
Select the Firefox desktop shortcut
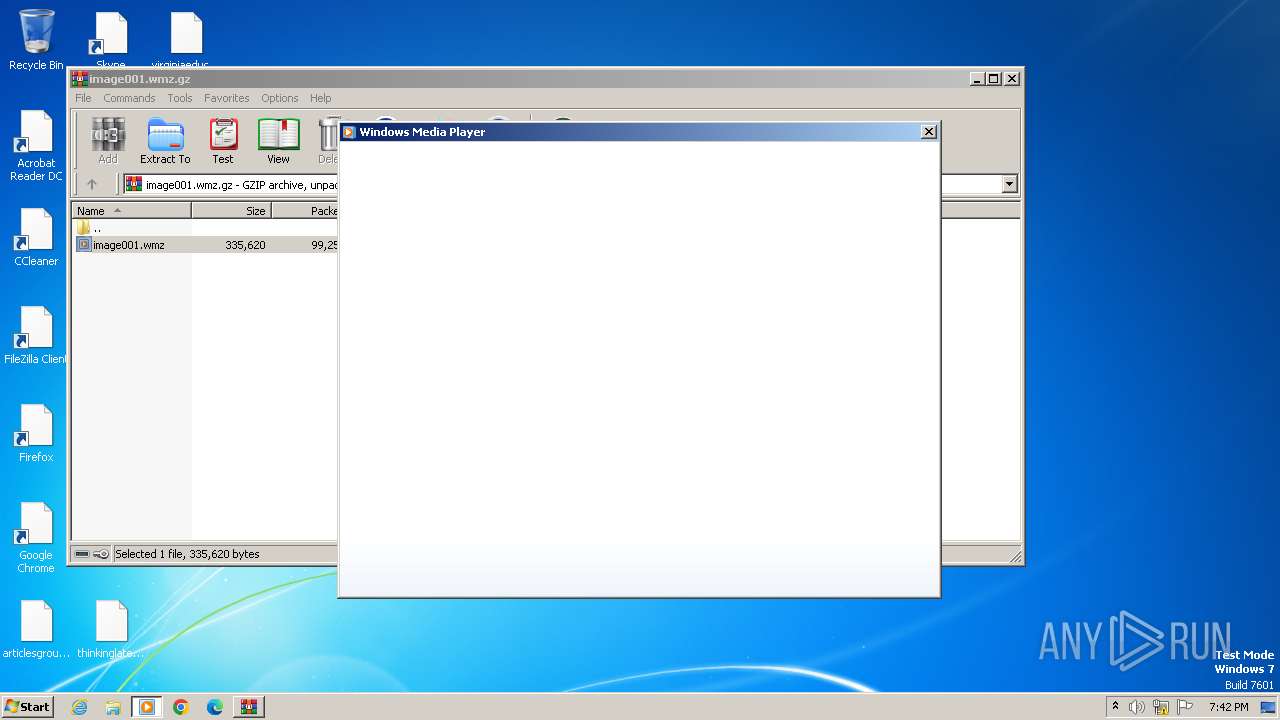pos(36,434)
